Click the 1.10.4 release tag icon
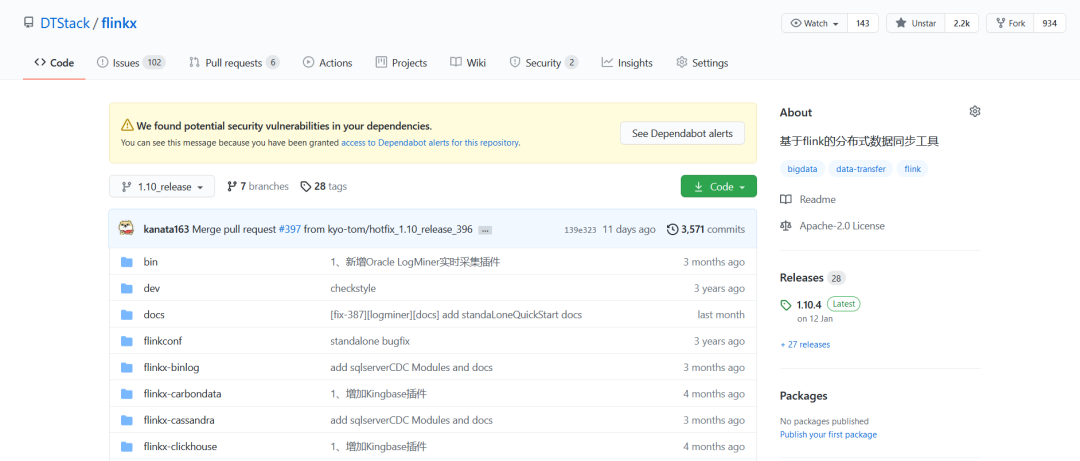 tap(786, 305)
